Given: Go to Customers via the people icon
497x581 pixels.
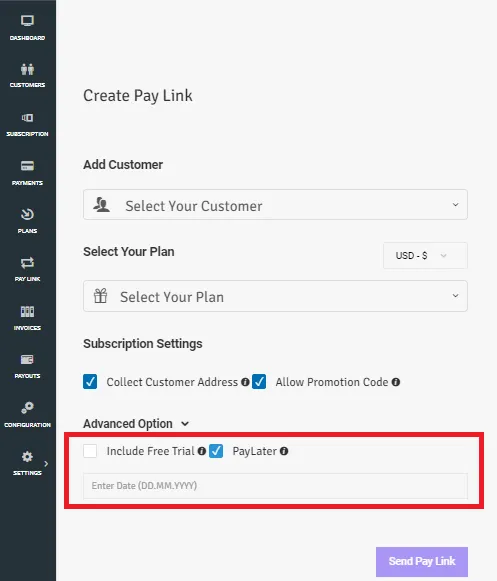Looking at the screenshot, I should 27,69.
